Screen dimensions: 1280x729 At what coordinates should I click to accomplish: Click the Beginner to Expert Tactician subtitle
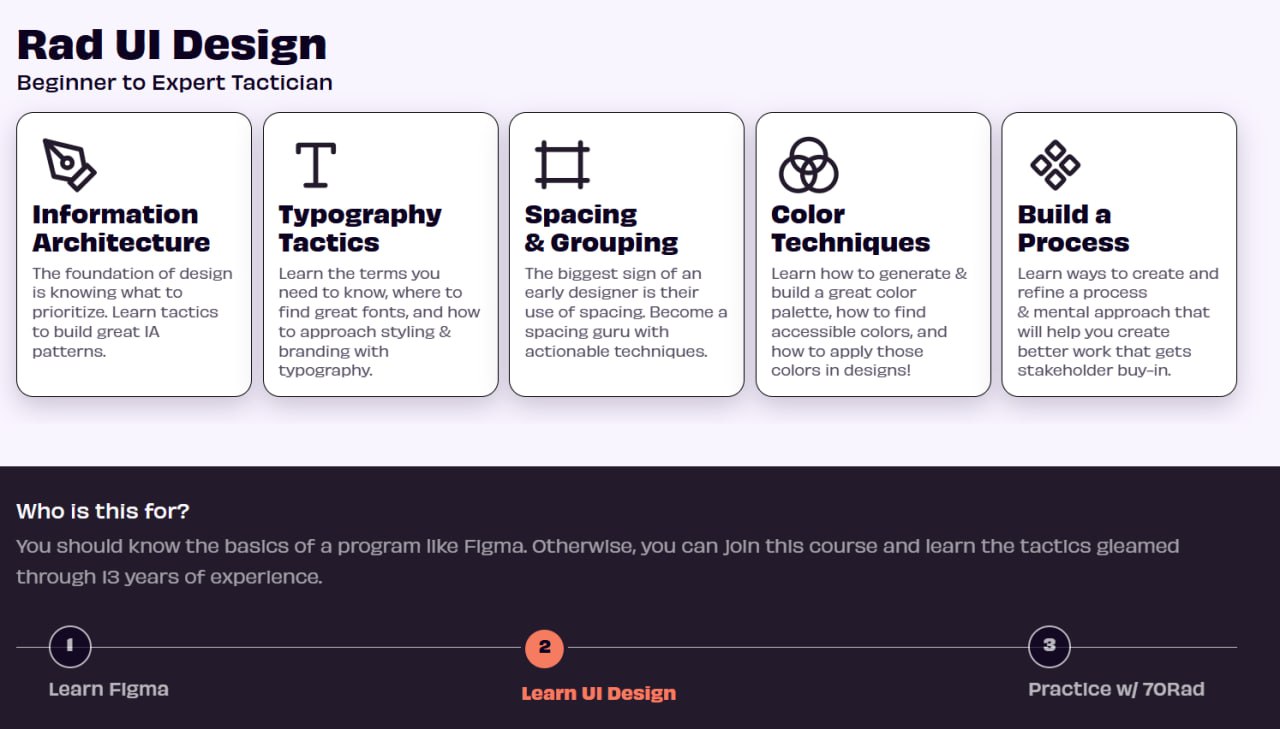[x=175, y=83]
